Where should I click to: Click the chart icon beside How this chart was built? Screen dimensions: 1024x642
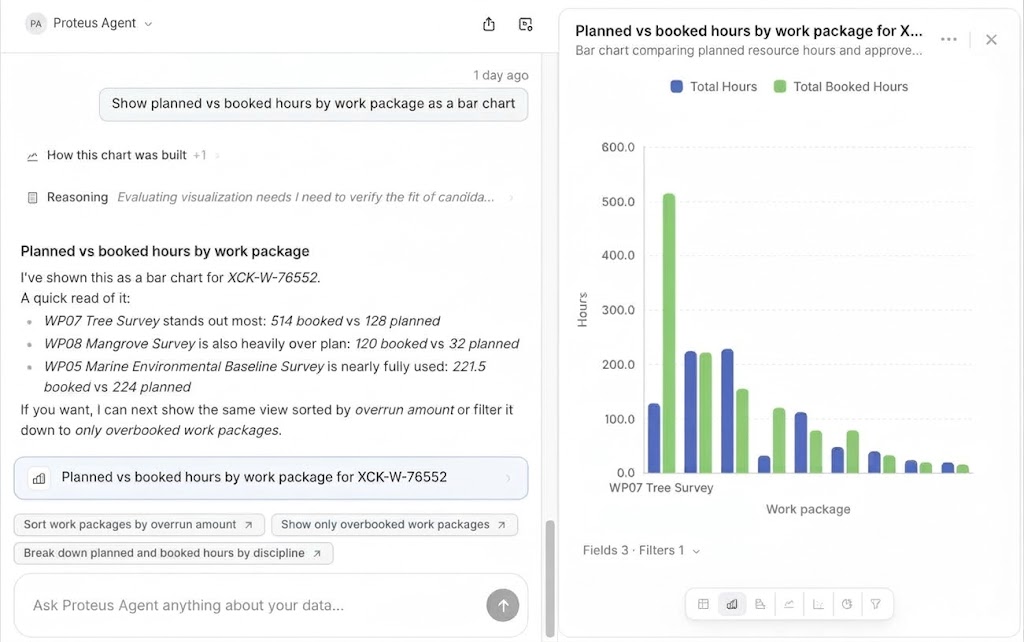(x=32, y=156)
